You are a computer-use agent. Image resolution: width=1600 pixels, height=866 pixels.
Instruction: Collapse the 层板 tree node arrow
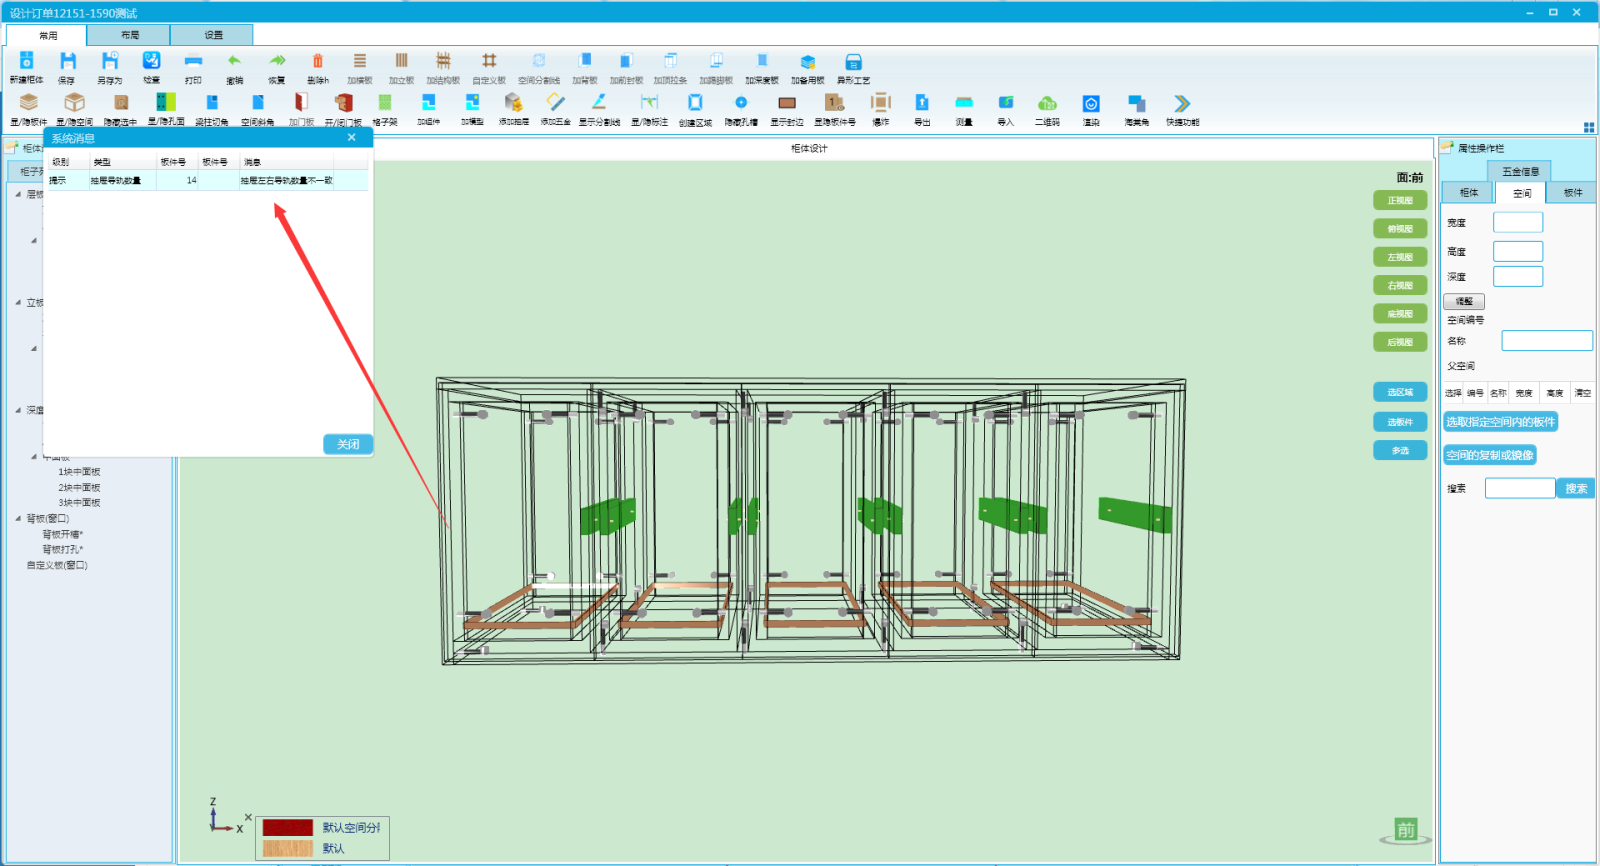coord(18,194)
